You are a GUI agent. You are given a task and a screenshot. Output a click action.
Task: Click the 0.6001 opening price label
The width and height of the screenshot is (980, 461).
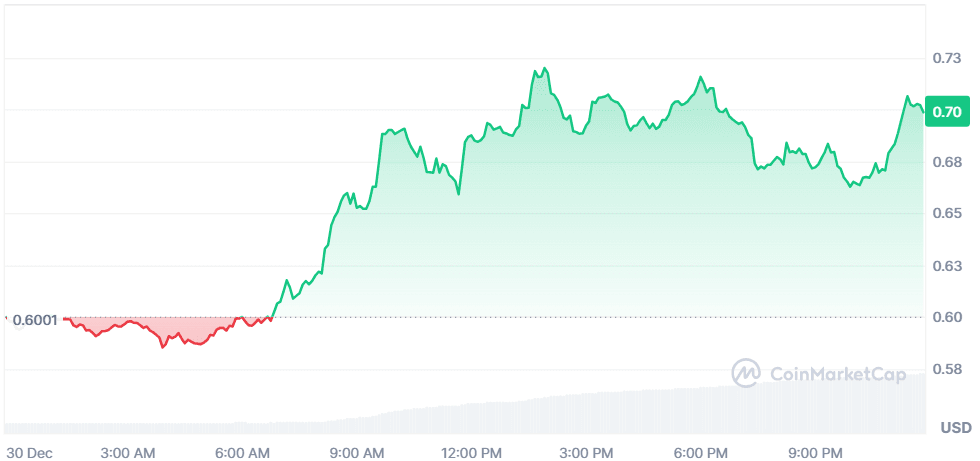tap(35, 320)
